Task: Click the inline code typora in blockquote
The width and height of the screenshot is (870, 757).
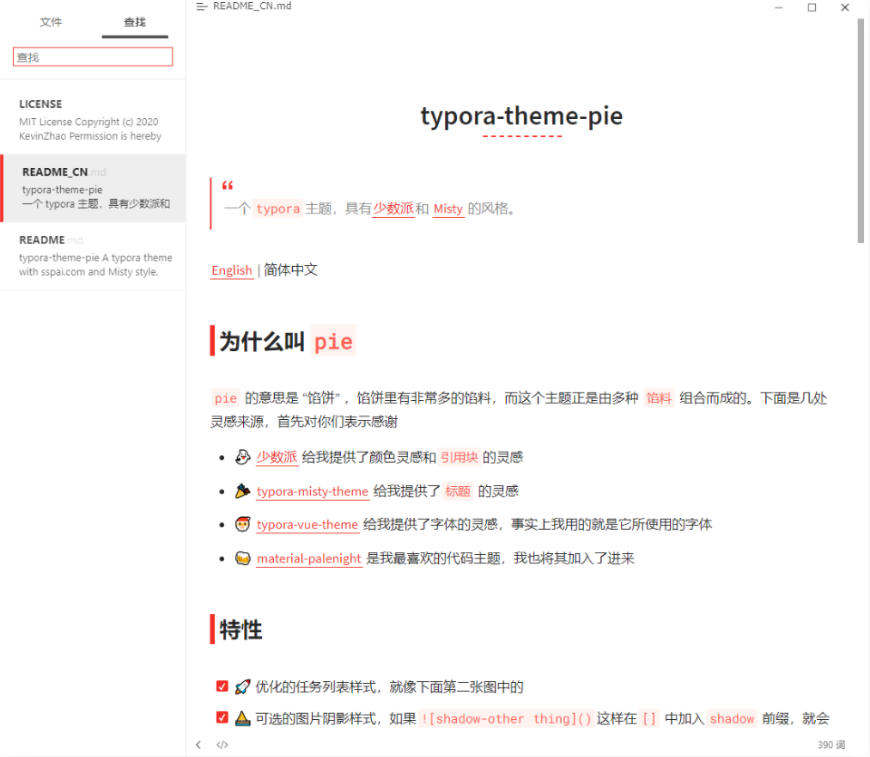Action: tap(278, 209)
